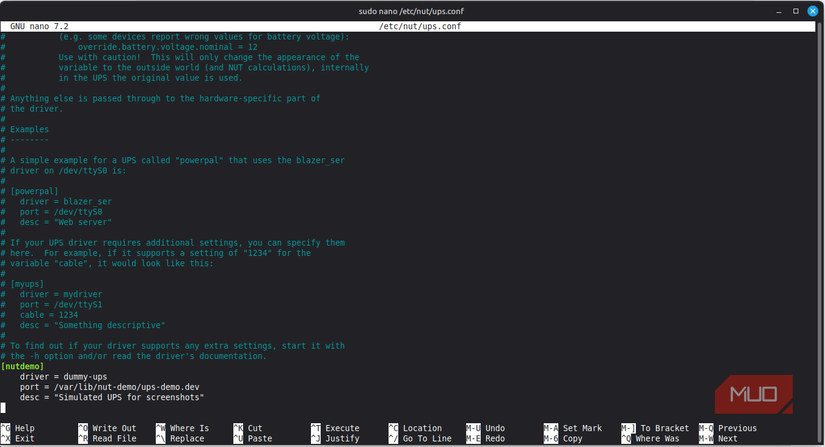Click the desc = "Something descriptive" line
Screen dimensions: 825x447
[x=83, y=325]
